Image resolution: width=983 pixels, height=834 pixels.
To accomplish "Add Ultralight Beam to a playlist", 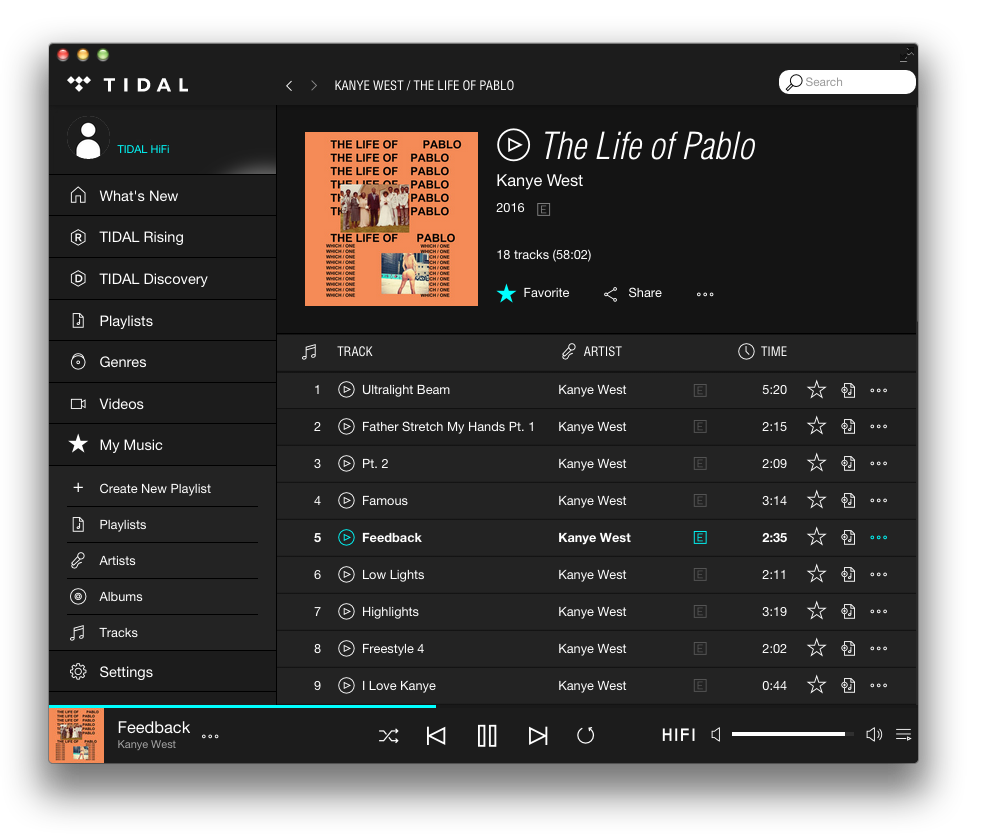I will point(848,390).
